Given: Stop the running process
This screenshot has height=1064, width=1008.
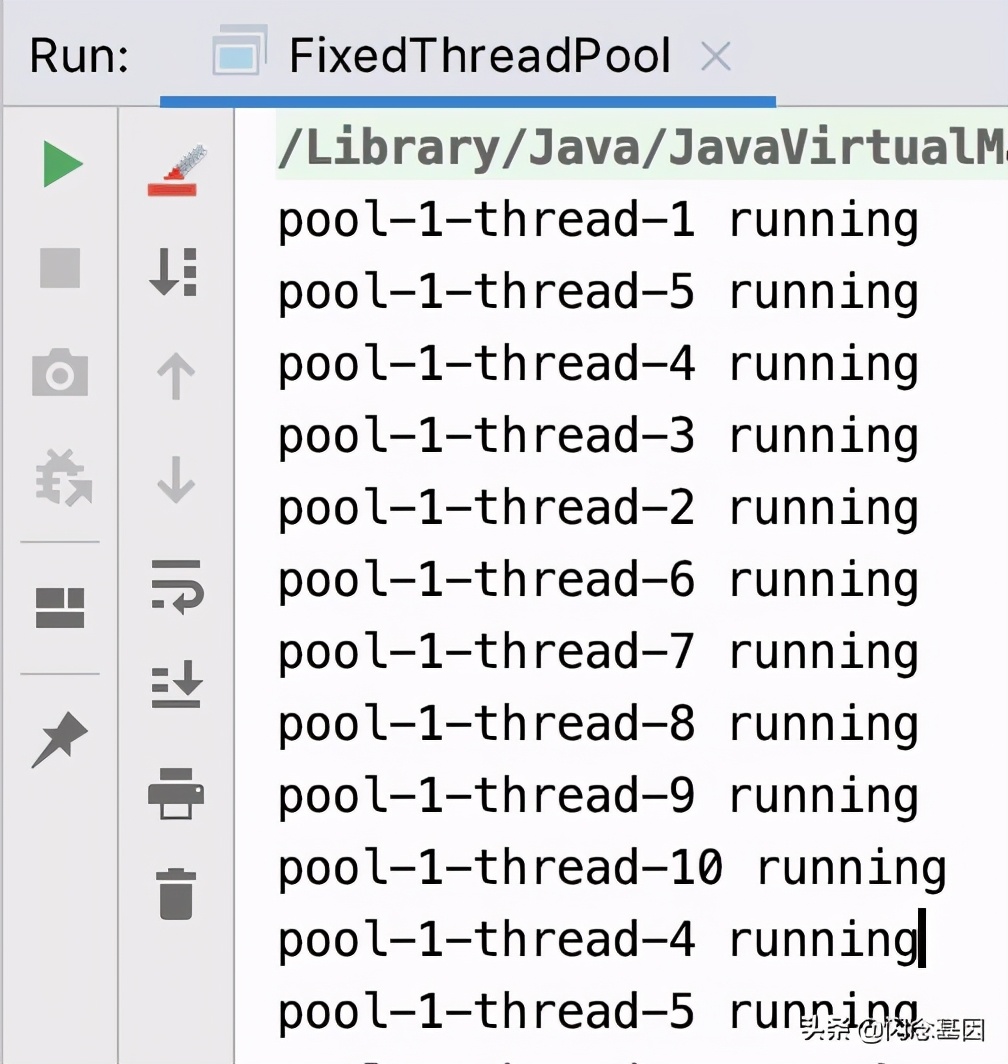Looking at the screenshot, I should pos(60,267).
